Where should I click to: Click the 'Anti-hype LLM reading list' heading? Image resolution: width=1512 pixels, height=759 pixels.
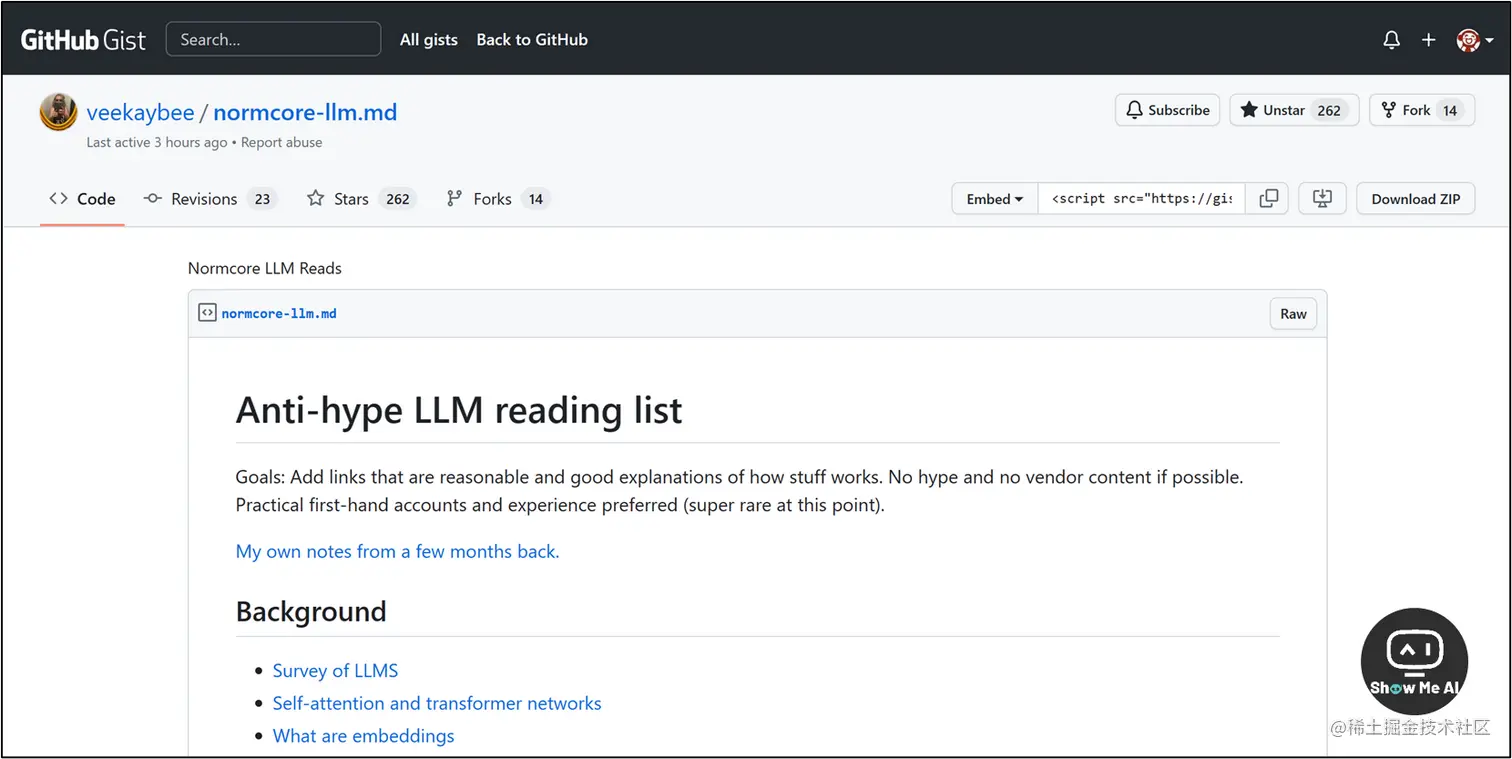(459, 410)
